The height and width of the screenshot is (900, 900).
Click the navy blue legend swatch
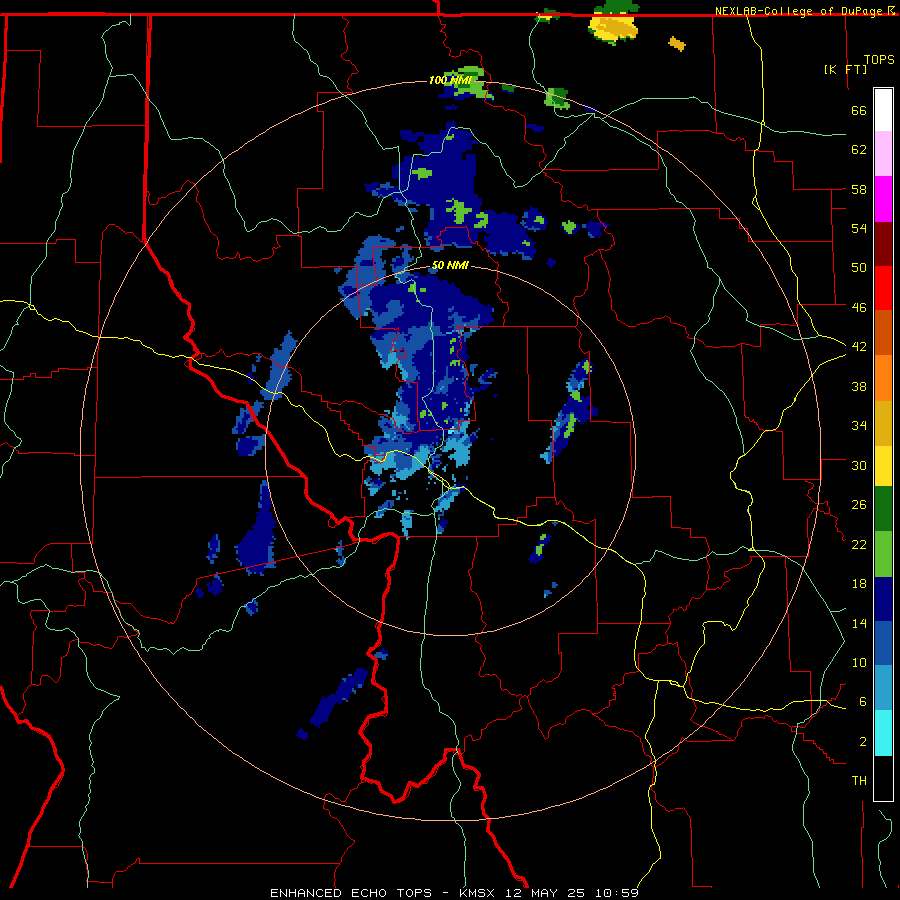tap(883, 599)
